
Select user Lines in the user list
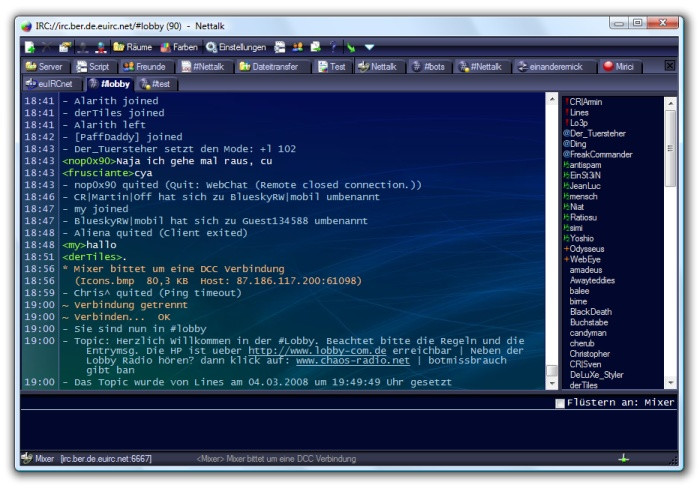point(577,113)
